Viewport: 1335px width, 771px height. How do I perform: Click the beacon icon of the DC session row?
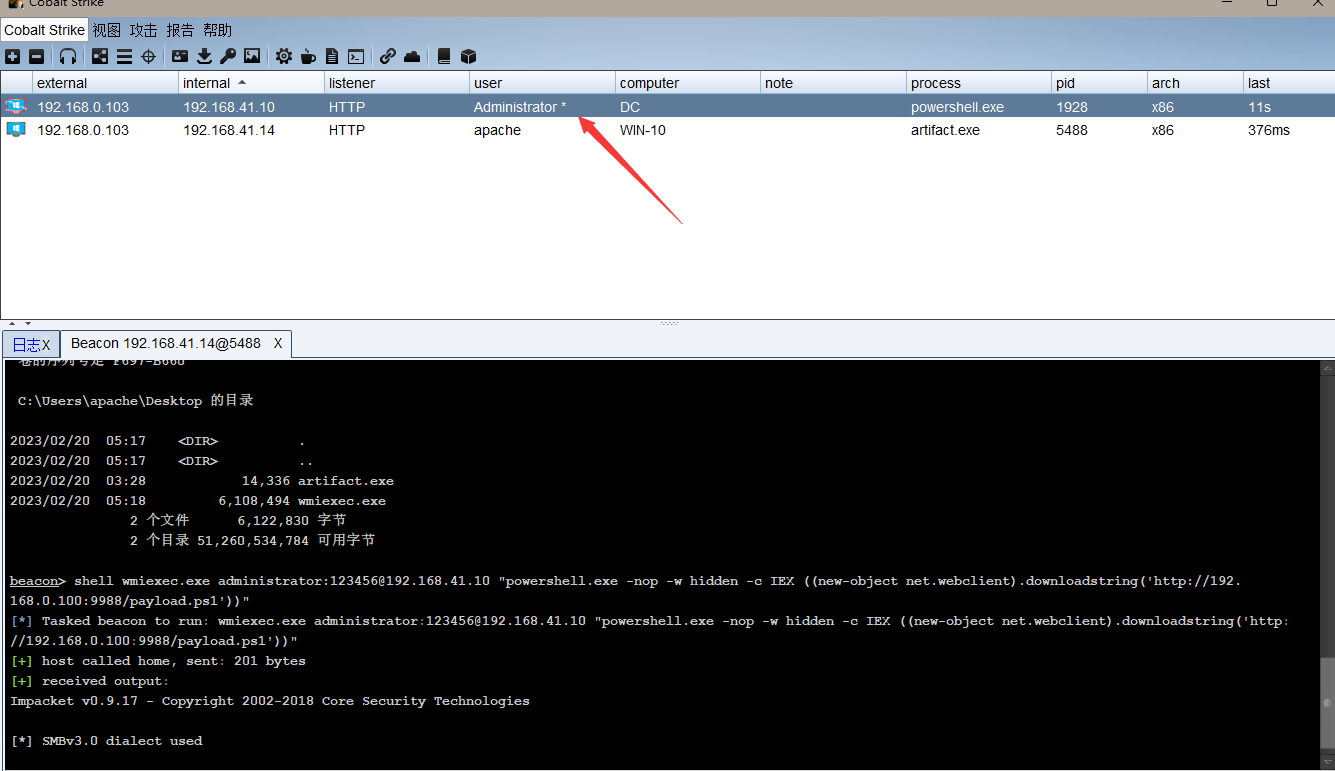pos(15,106)
